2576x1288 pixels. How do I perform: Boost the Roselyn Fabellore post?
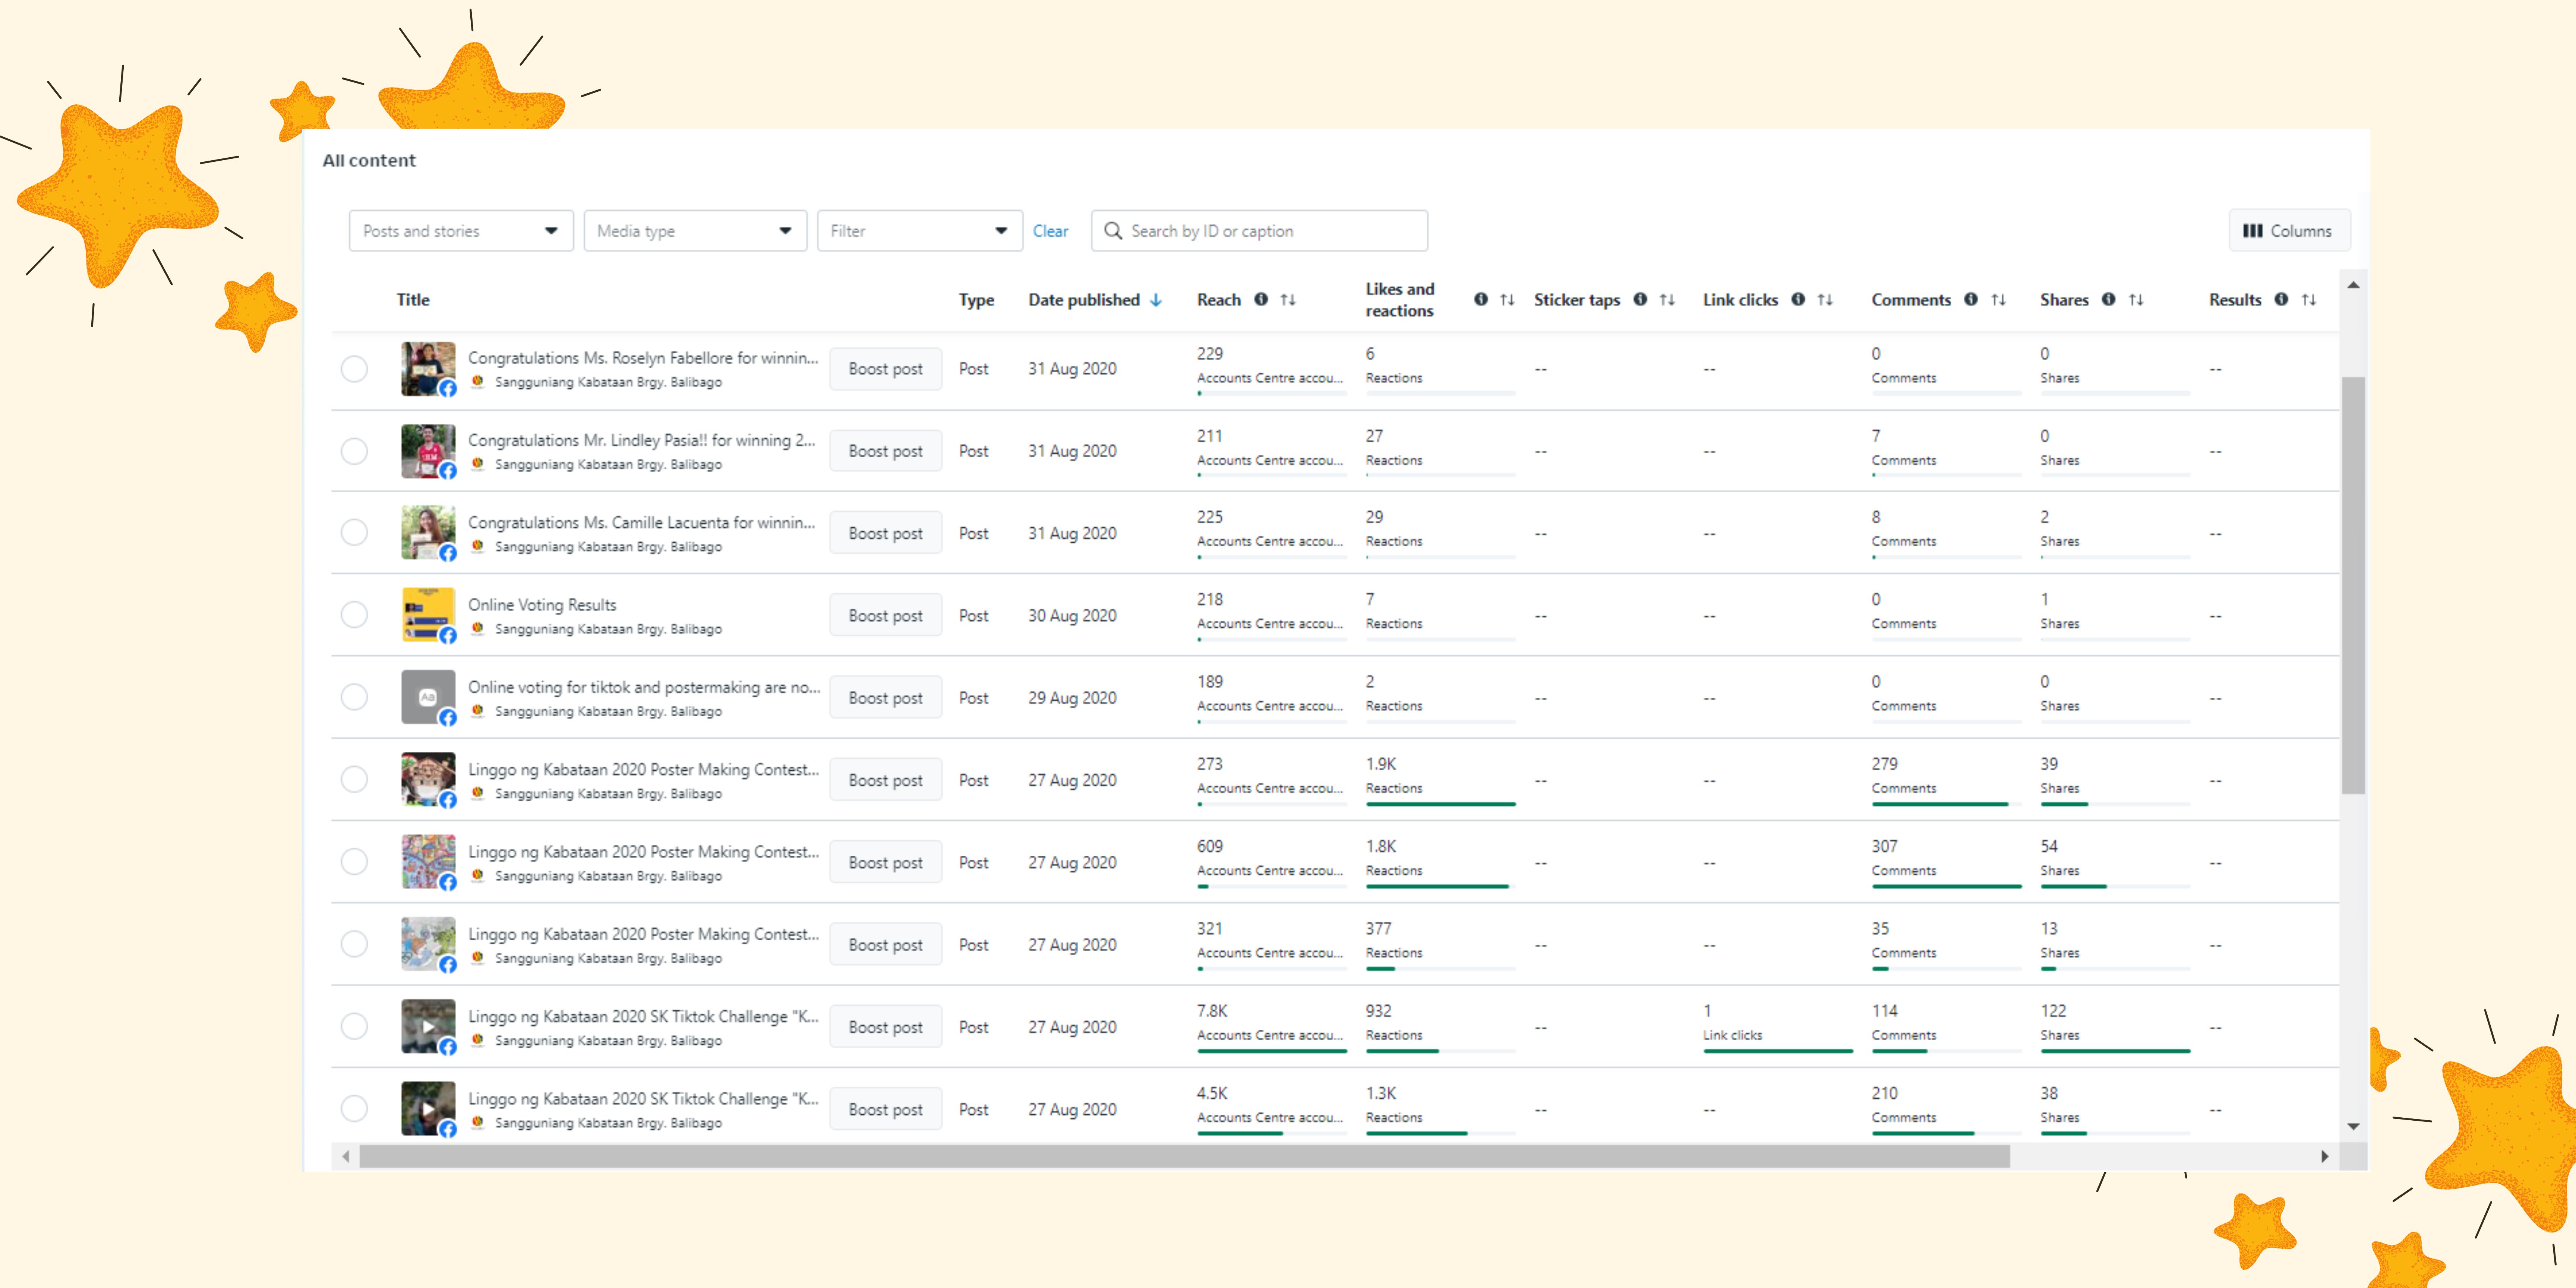(885, 369)
